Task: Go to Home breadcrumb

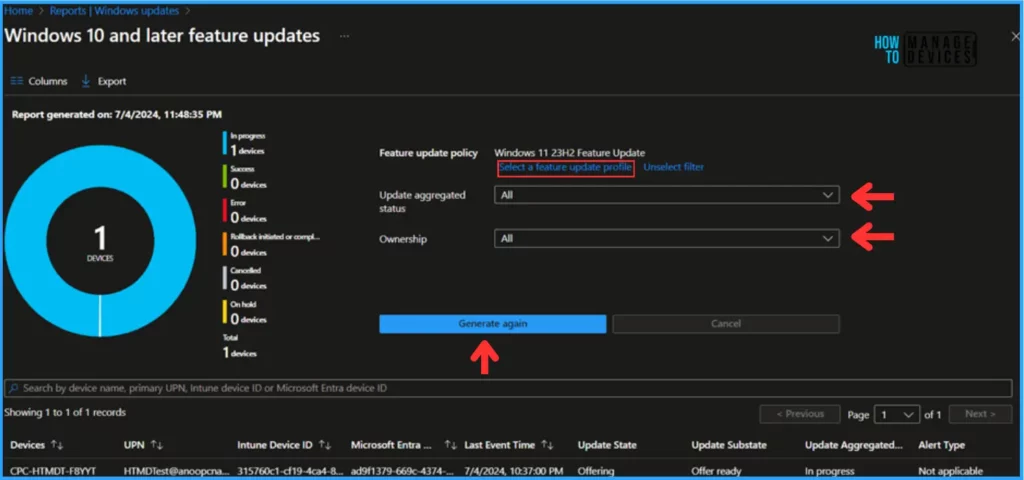Action: click(x=19, y=10)
